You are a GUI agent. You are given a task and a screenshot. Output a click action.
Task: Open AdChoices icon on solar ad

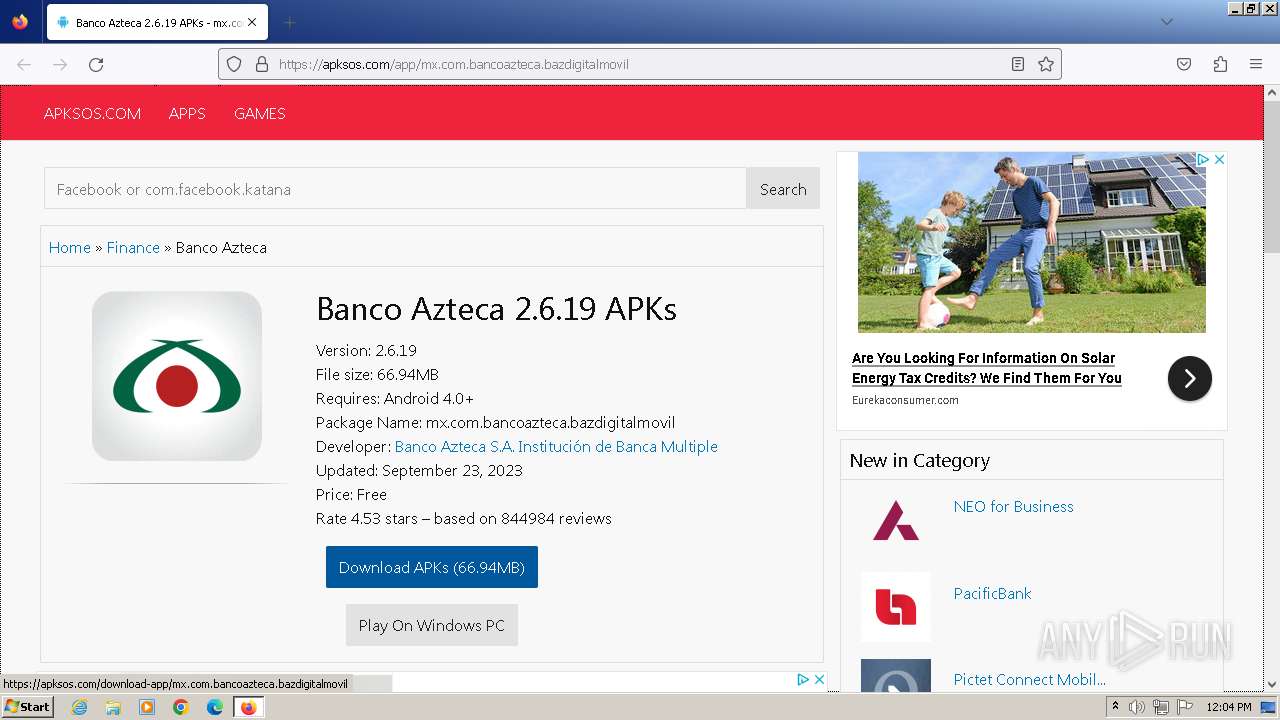[1204, 160]
